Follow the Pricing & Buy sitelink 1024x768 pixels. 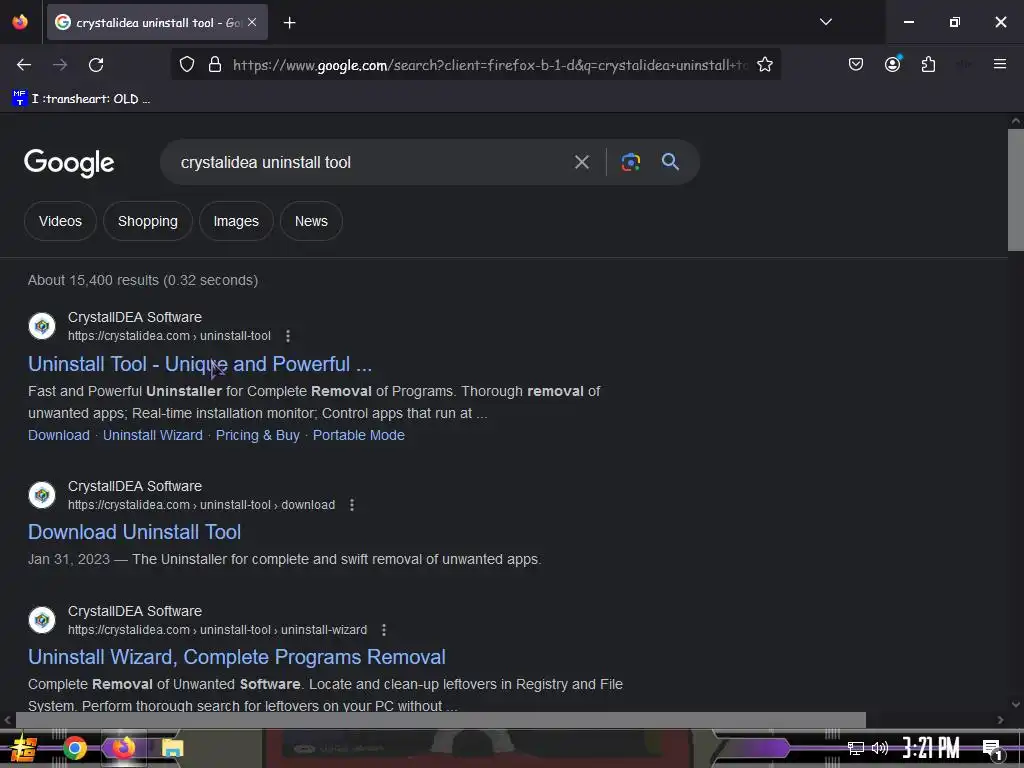[257, 435]
